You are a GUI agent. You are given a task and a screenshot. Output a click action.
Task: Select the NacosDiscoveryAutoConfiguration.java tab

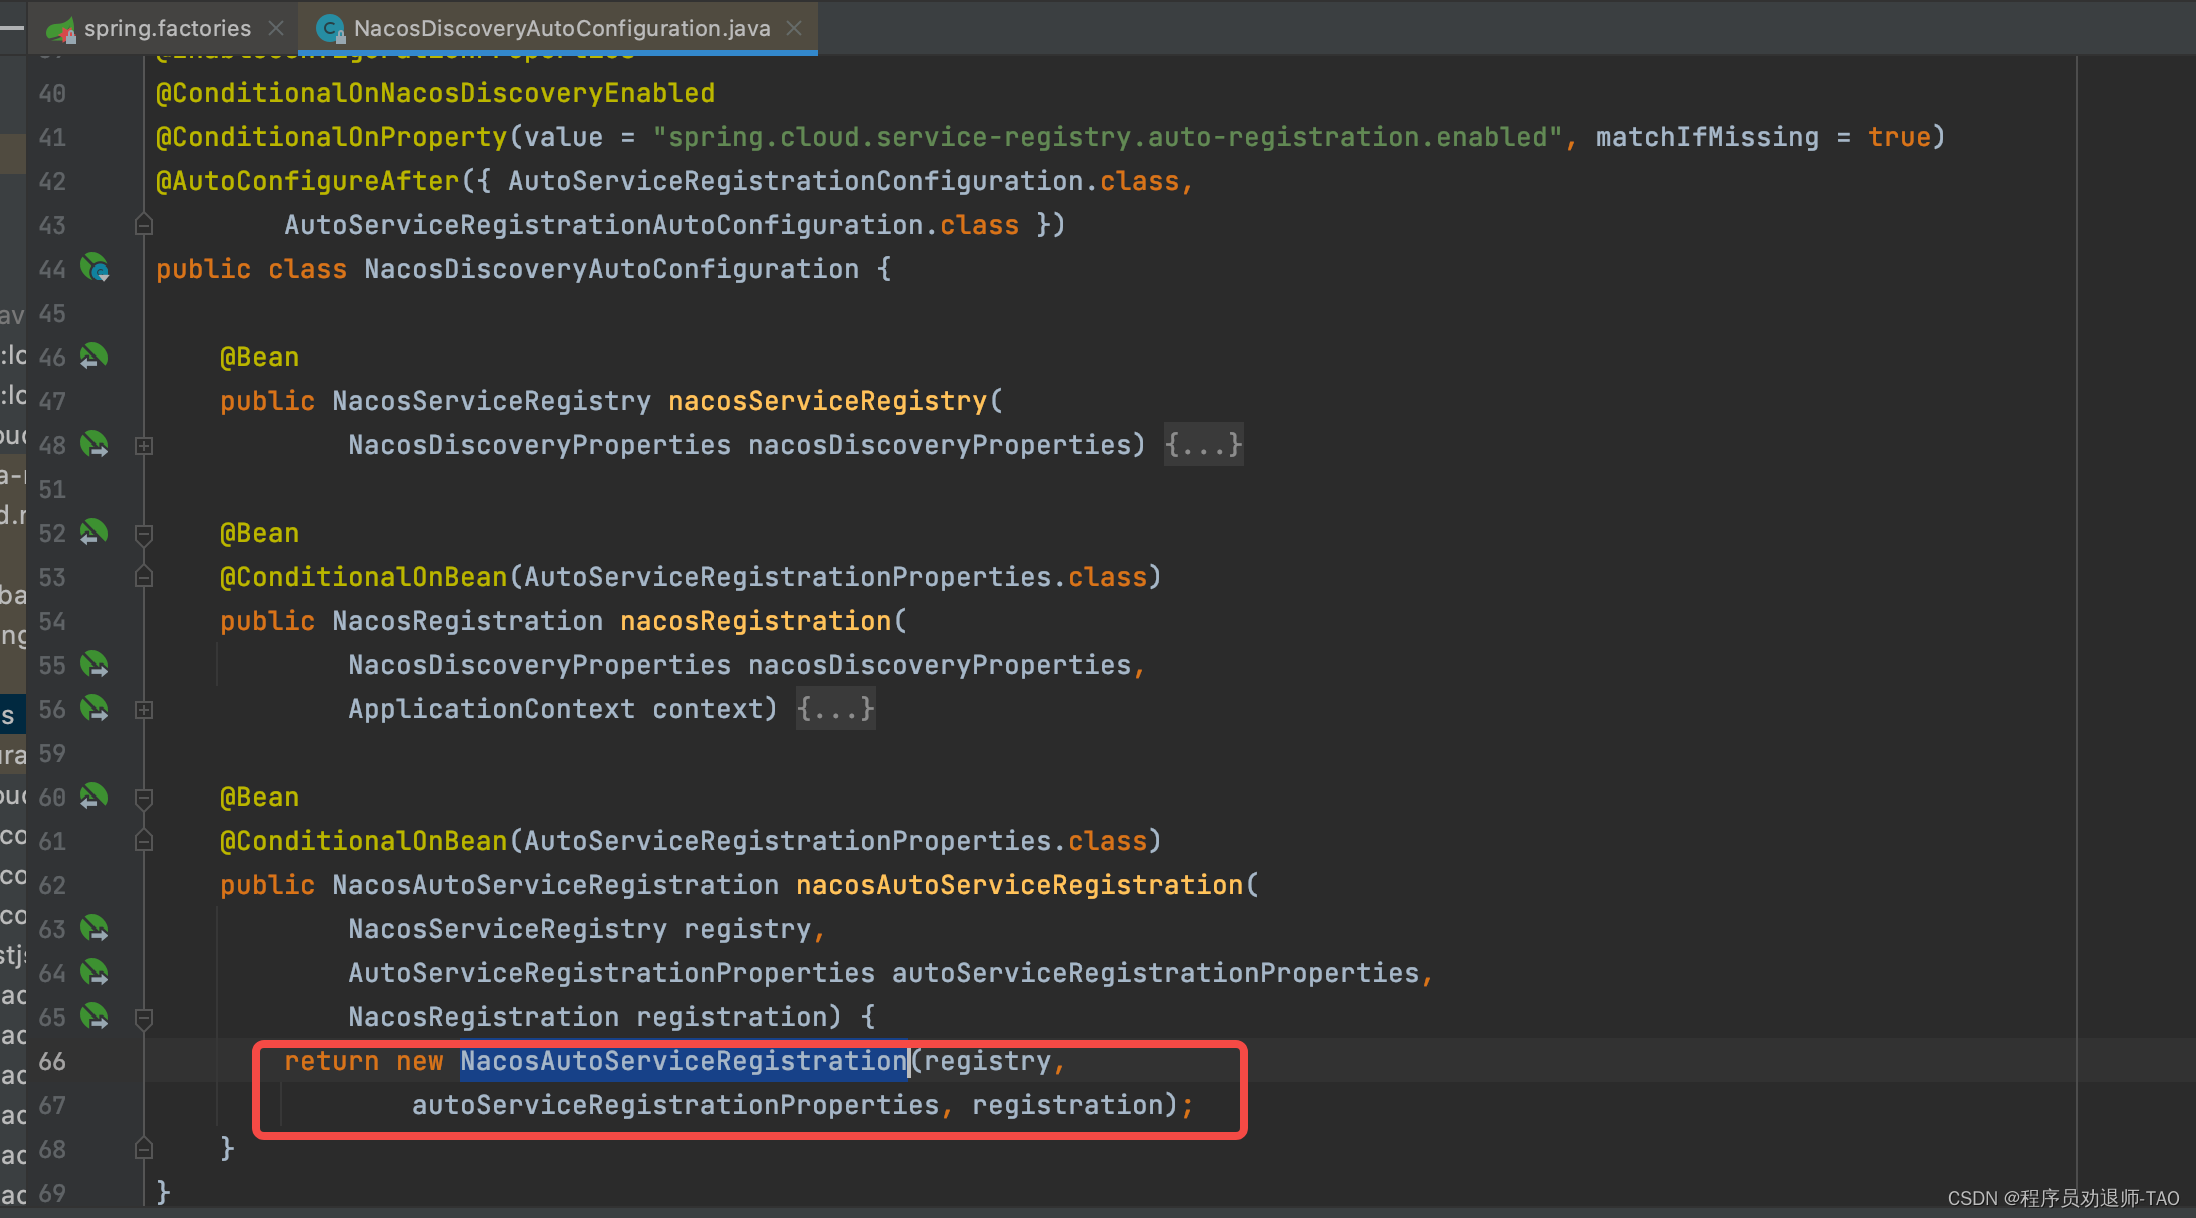coord(561,28)
